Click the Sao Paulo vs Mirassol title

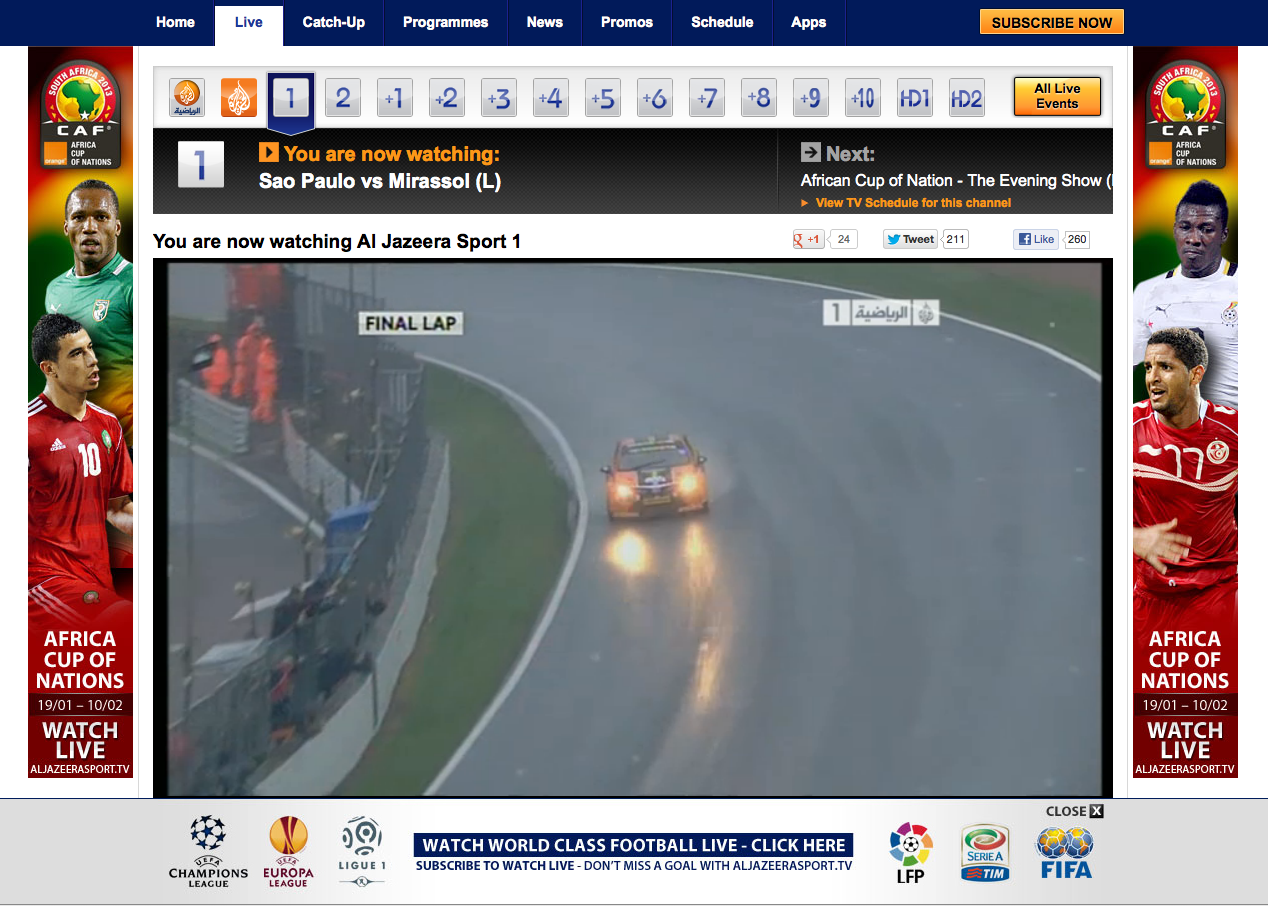380,181
